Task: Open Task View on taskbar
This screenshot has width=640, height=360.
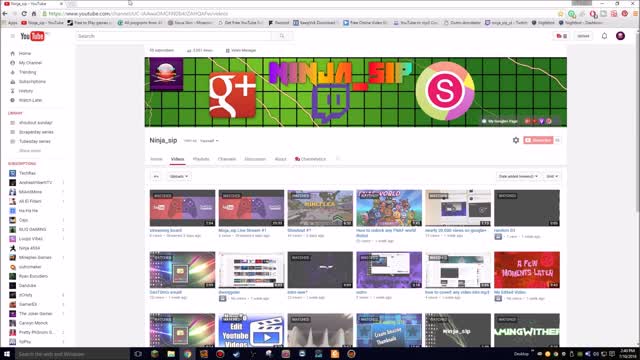Action: point(138,354)
